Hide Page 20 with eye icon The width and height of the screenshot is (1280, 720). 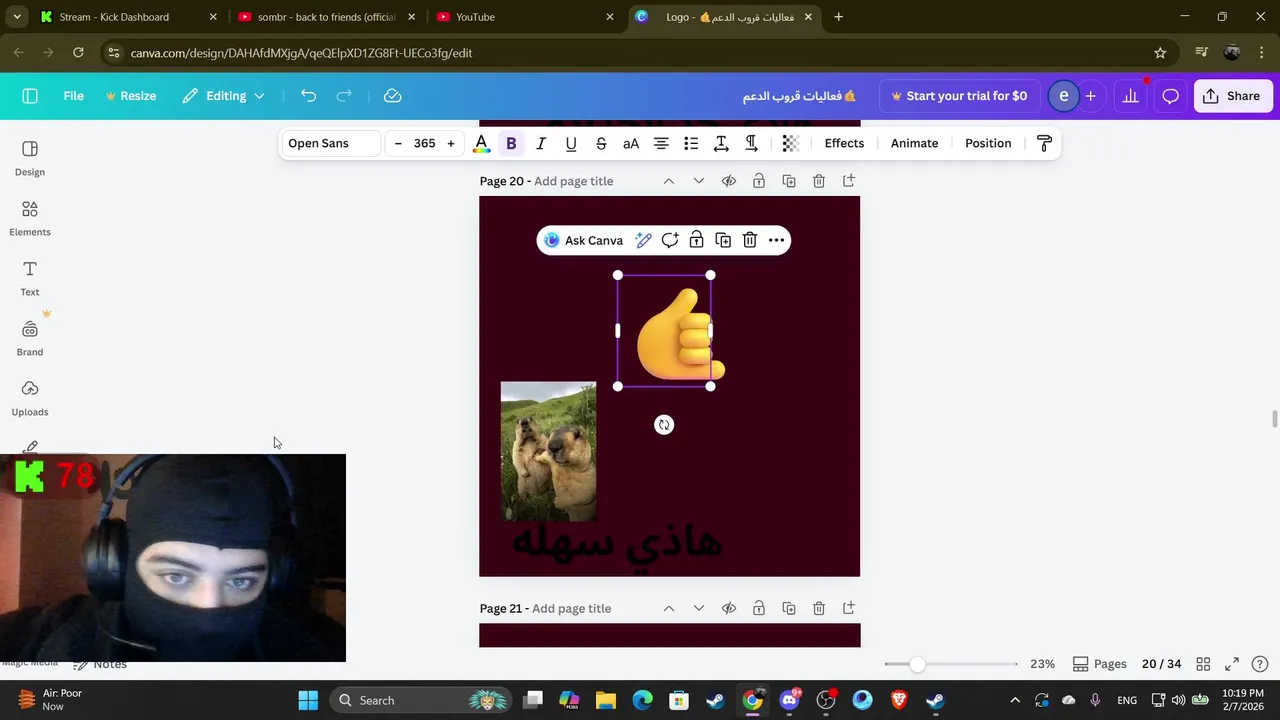click(729, 181)
